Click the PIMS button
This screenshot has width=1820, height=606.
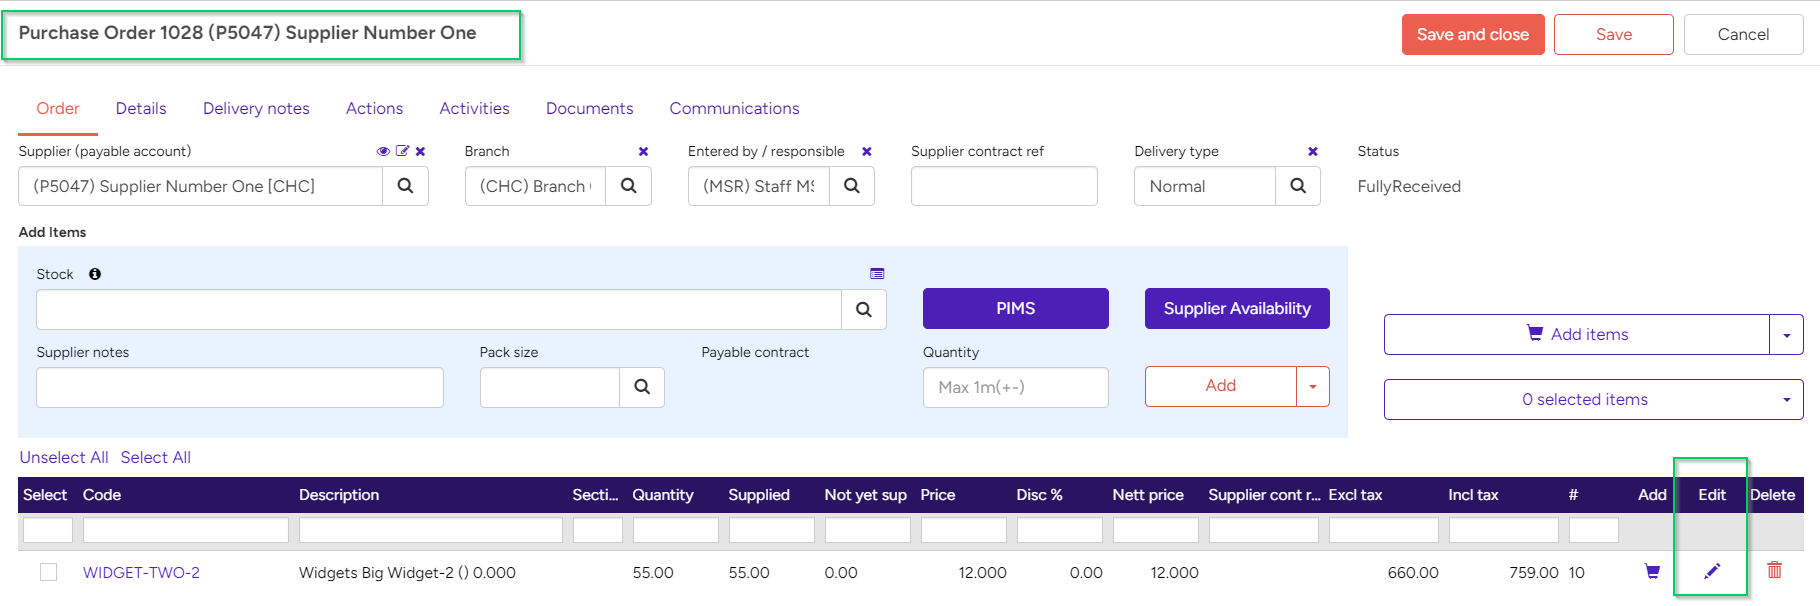click(x=1015, y=308)
